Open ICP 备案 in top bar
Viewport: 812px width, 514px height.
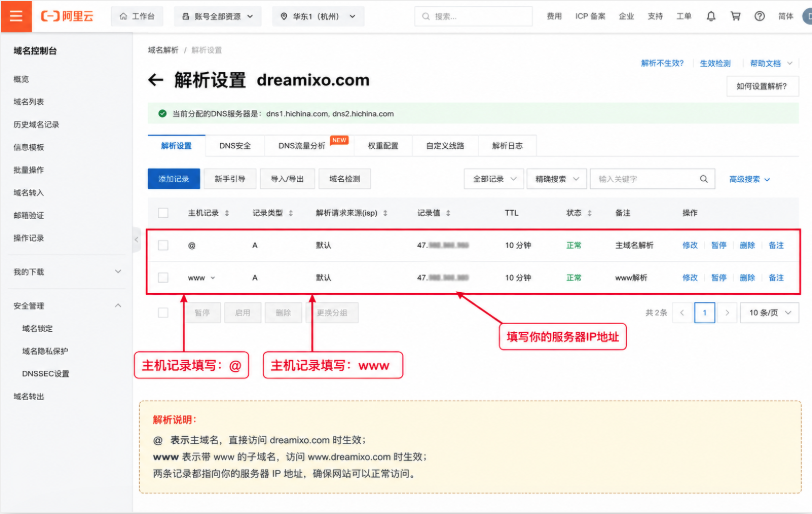[590, 17]
